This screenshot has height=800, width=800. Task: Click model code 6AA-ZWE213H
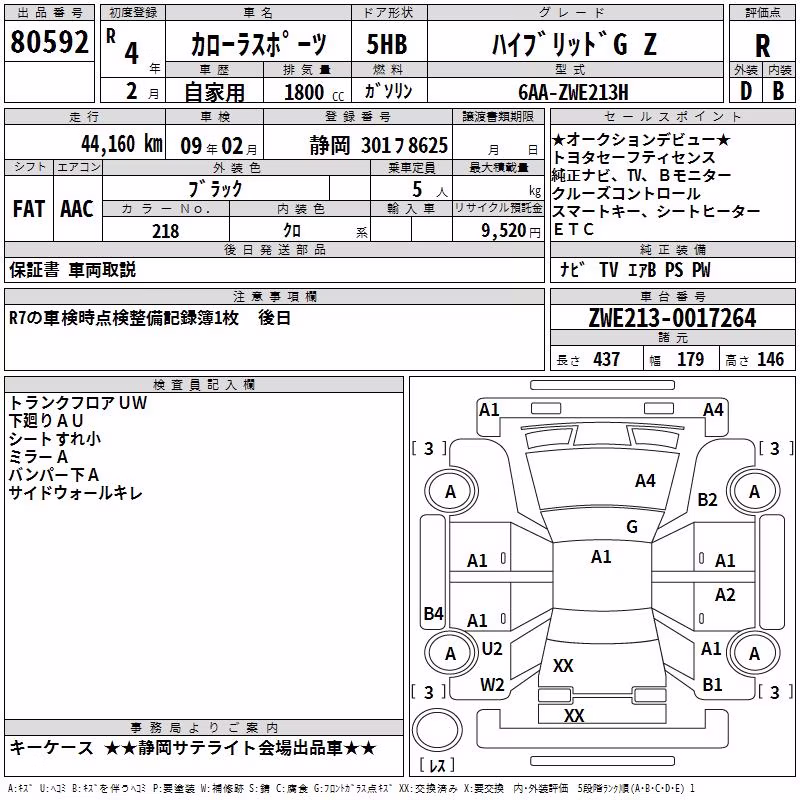(573, 92)
